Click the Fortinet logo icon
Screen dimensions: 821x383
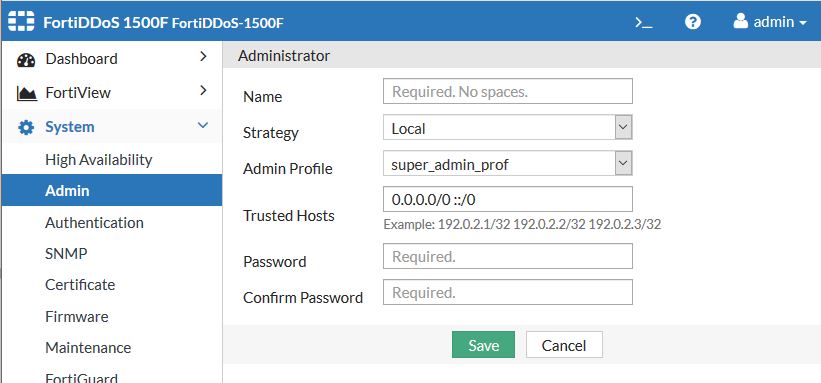click(x=21, y=21)
